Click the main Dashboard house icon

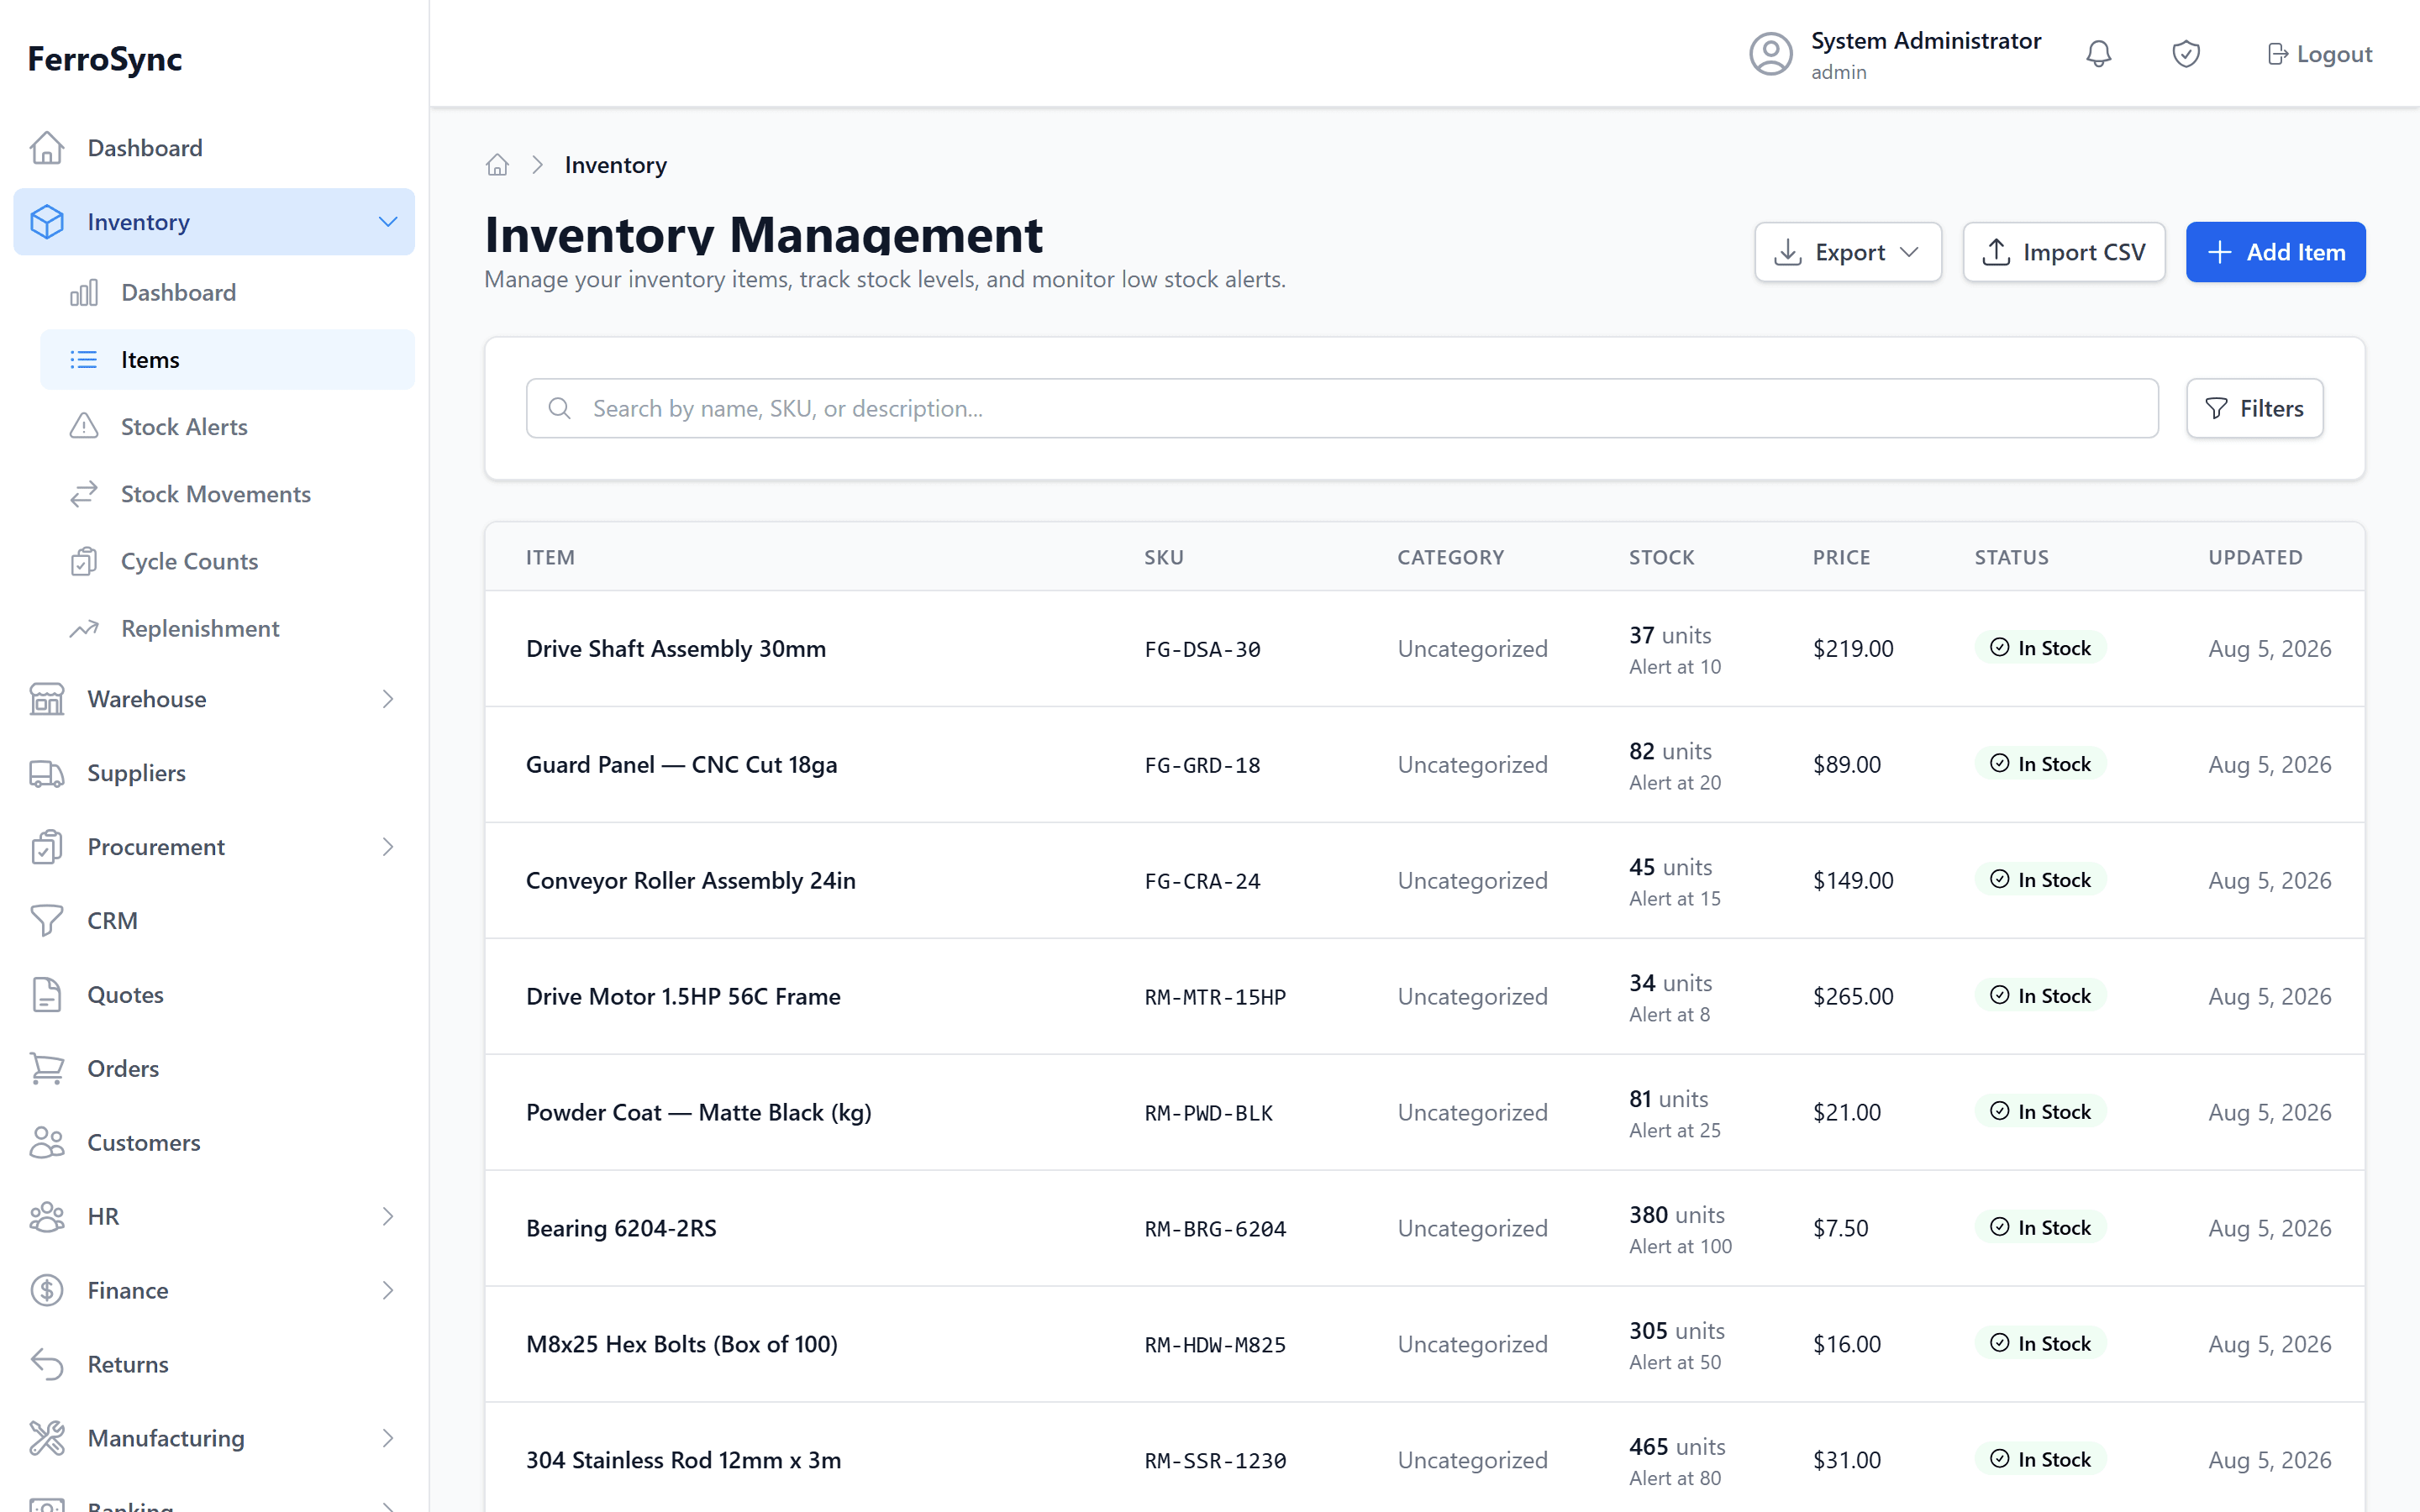pyautogui.click(x=47, y=148)
